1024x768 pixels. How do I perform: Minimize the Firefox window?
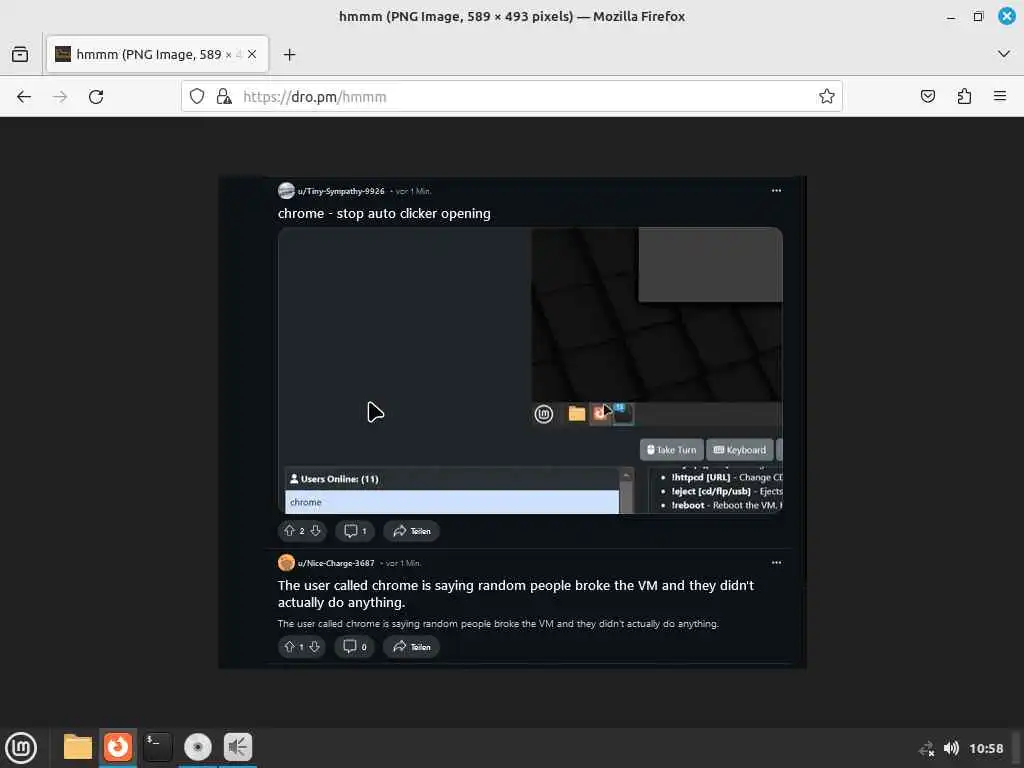coord(951,16)
